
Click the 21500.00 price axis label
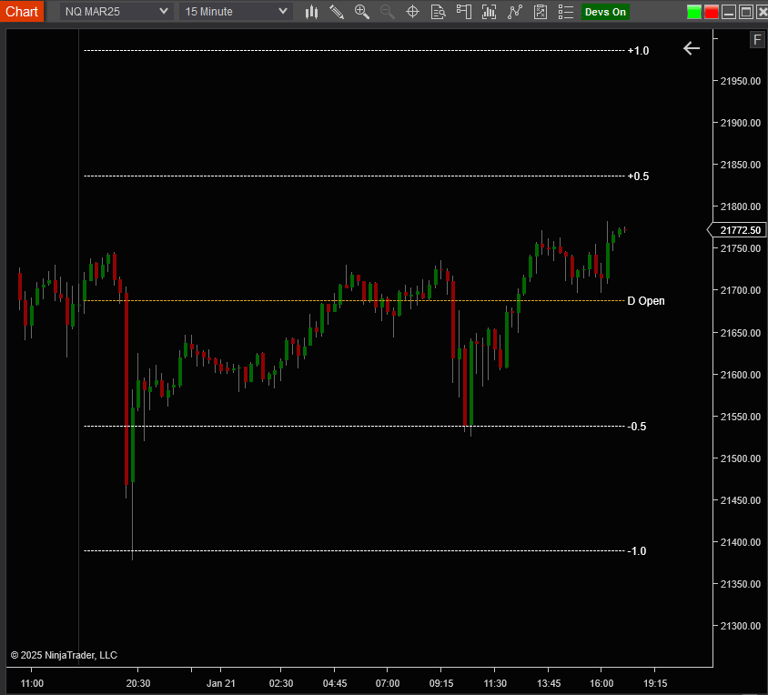point(740,458)
